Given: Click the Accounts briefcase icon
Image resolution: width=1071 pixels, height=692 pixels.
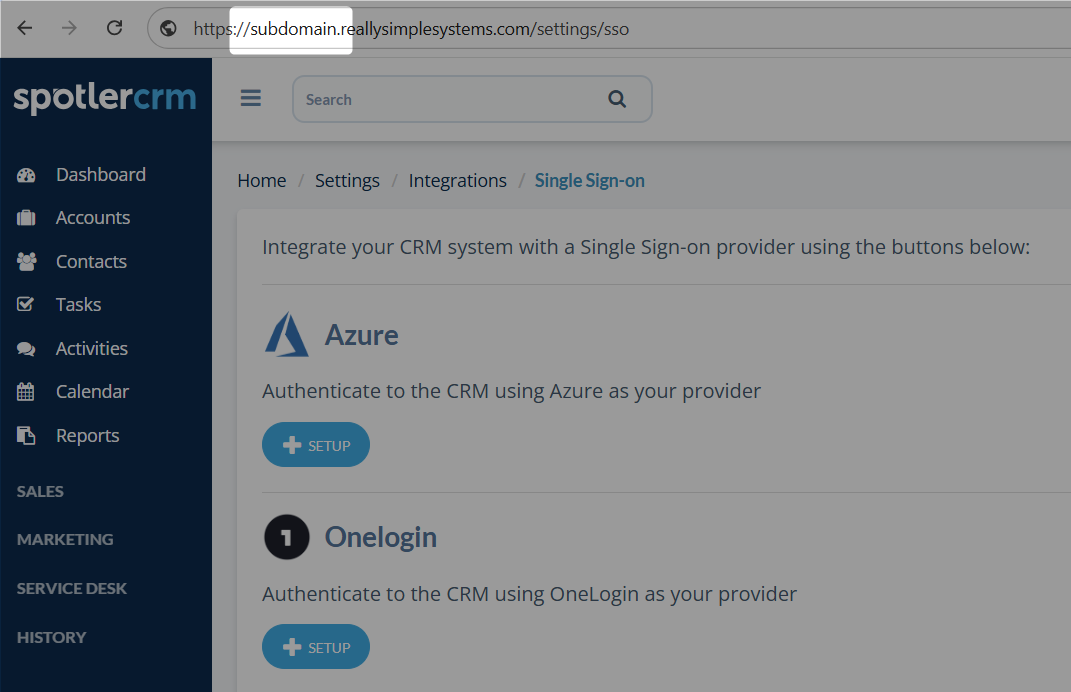Looking at the screenshot, I should (x=26, y=218).
